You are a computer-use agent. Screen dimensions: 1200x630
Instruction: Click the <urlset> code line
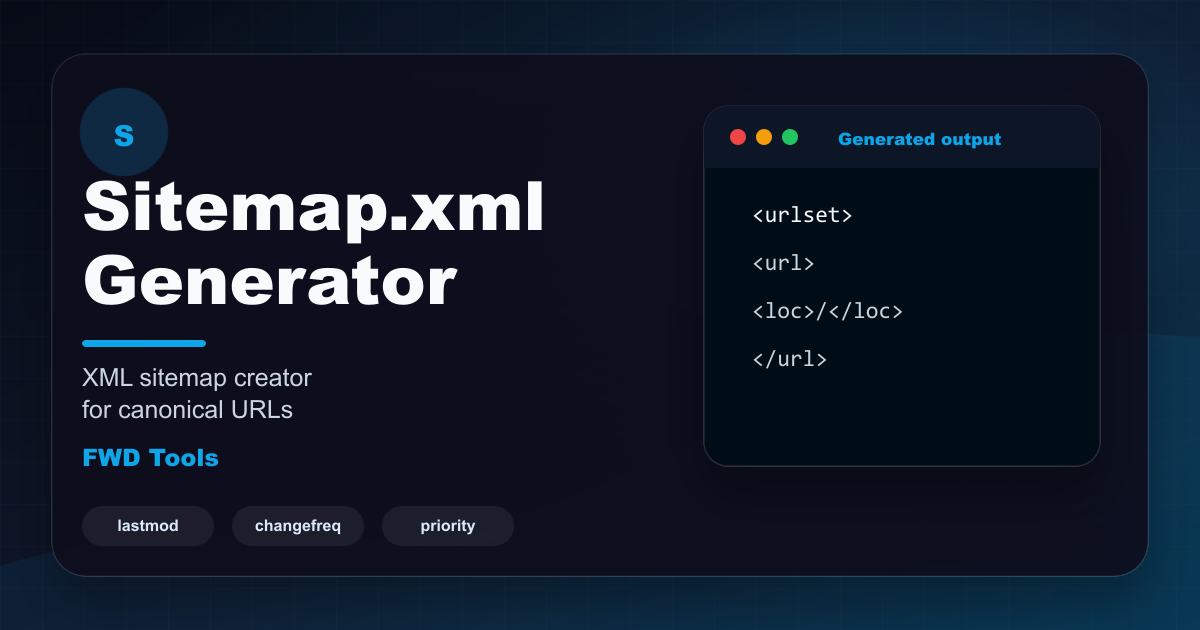802,215
